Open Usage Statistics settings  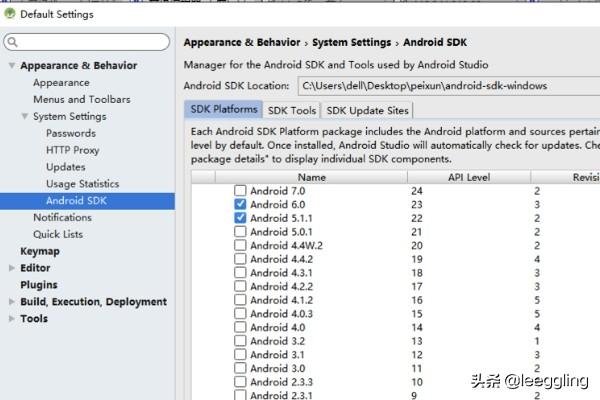(83, 184)
